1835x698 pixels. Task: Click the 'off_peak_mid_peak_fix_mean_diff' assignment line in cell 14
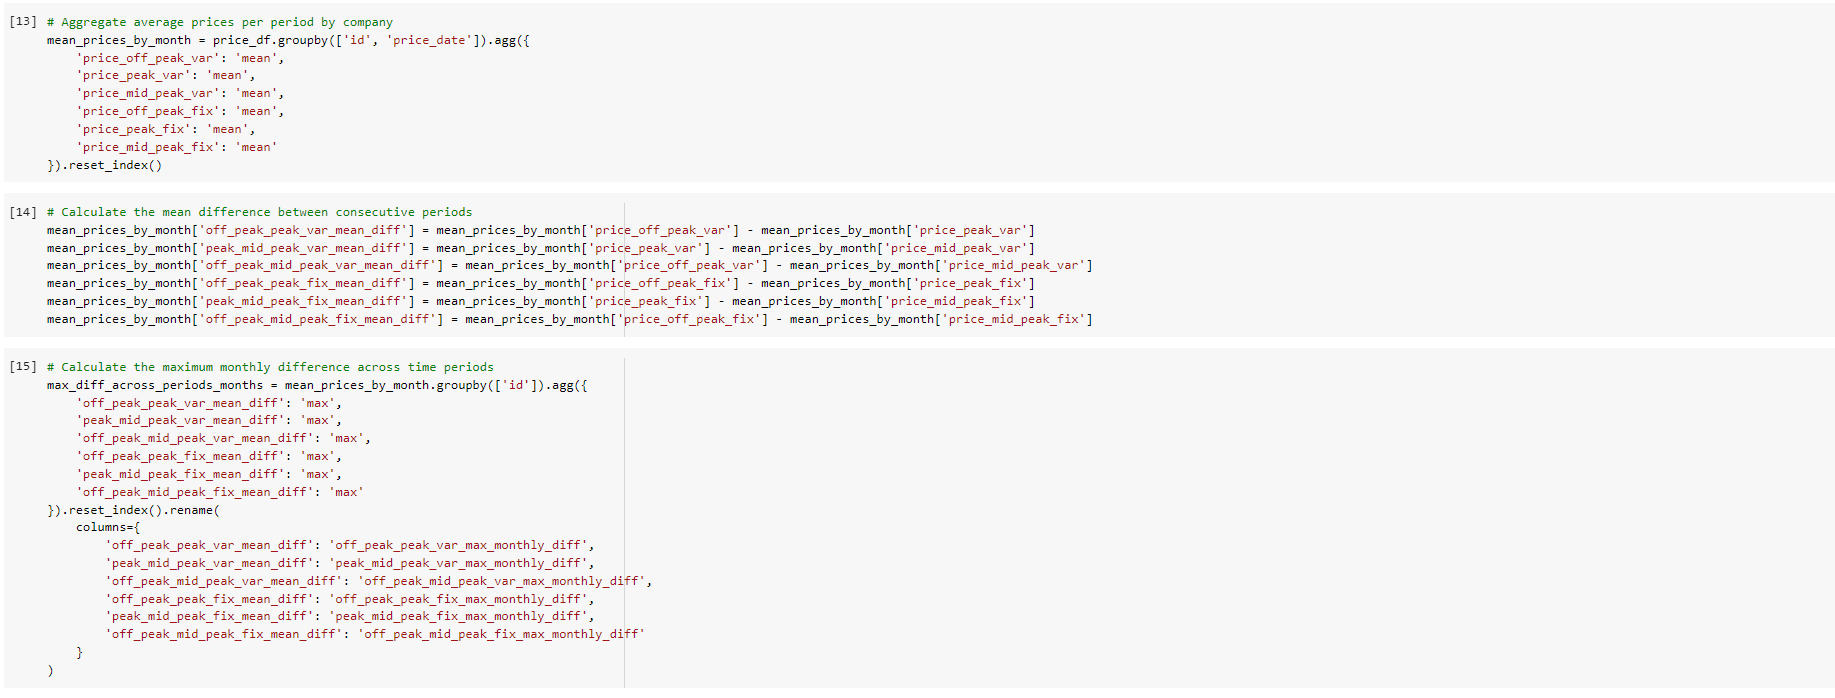[x=569, y=319]
